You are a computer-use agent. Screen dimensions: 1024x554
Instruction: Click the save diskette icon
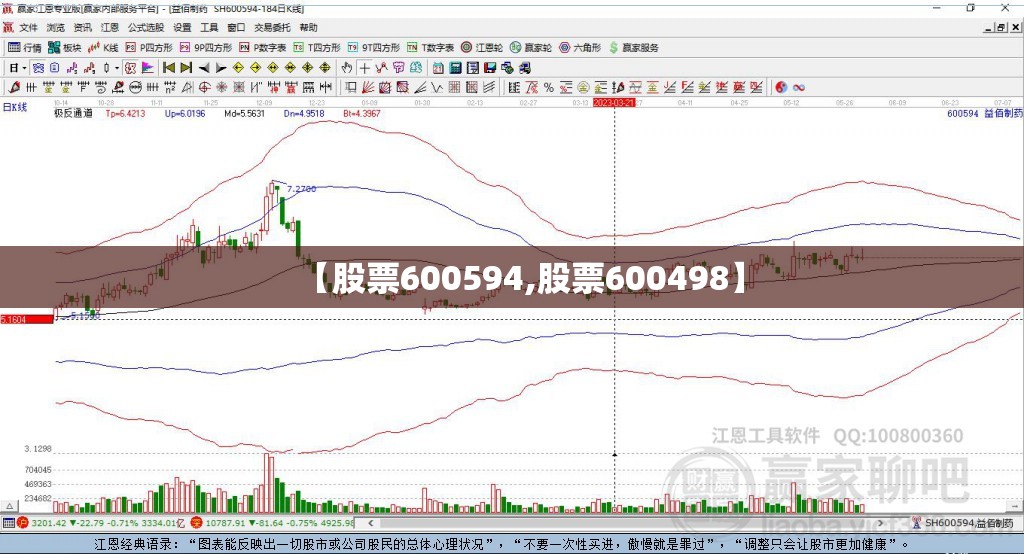click(x=490, y=68)
